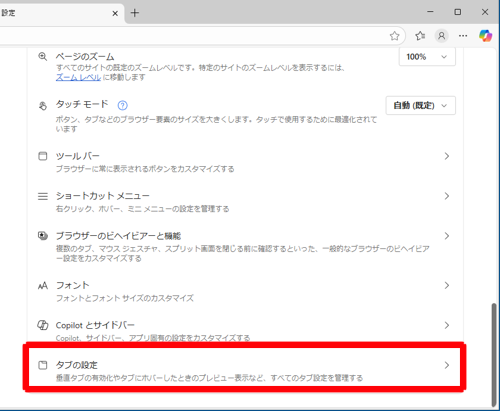Image resolution: width=500 pixels, height=411 pixels.
Task: Open the favorites list icon
Action: click(420, 36)
